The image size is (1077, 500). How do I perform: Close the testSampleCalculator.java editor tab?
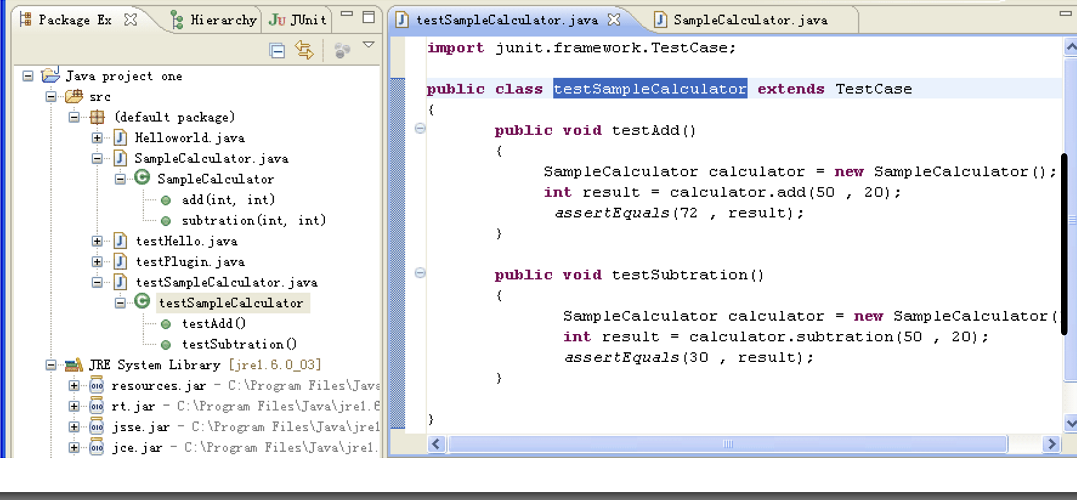tap(614, 19)
